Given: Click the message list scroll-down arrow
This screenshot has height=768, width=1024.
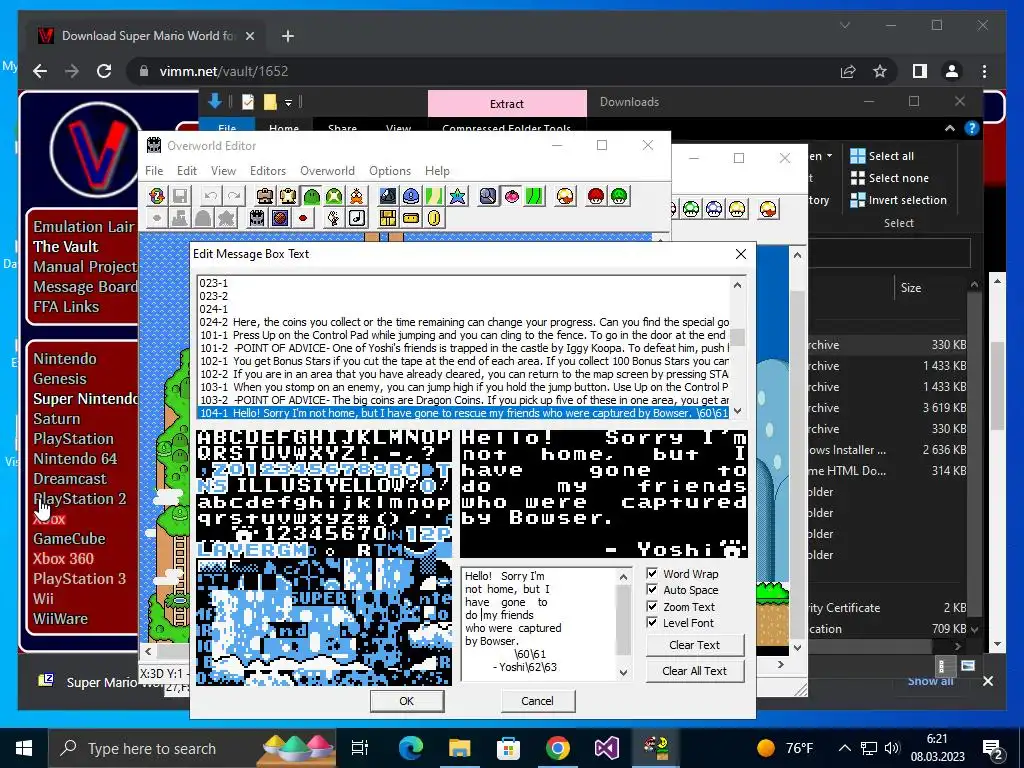Looking at the screenshot, I should (737, 411).
